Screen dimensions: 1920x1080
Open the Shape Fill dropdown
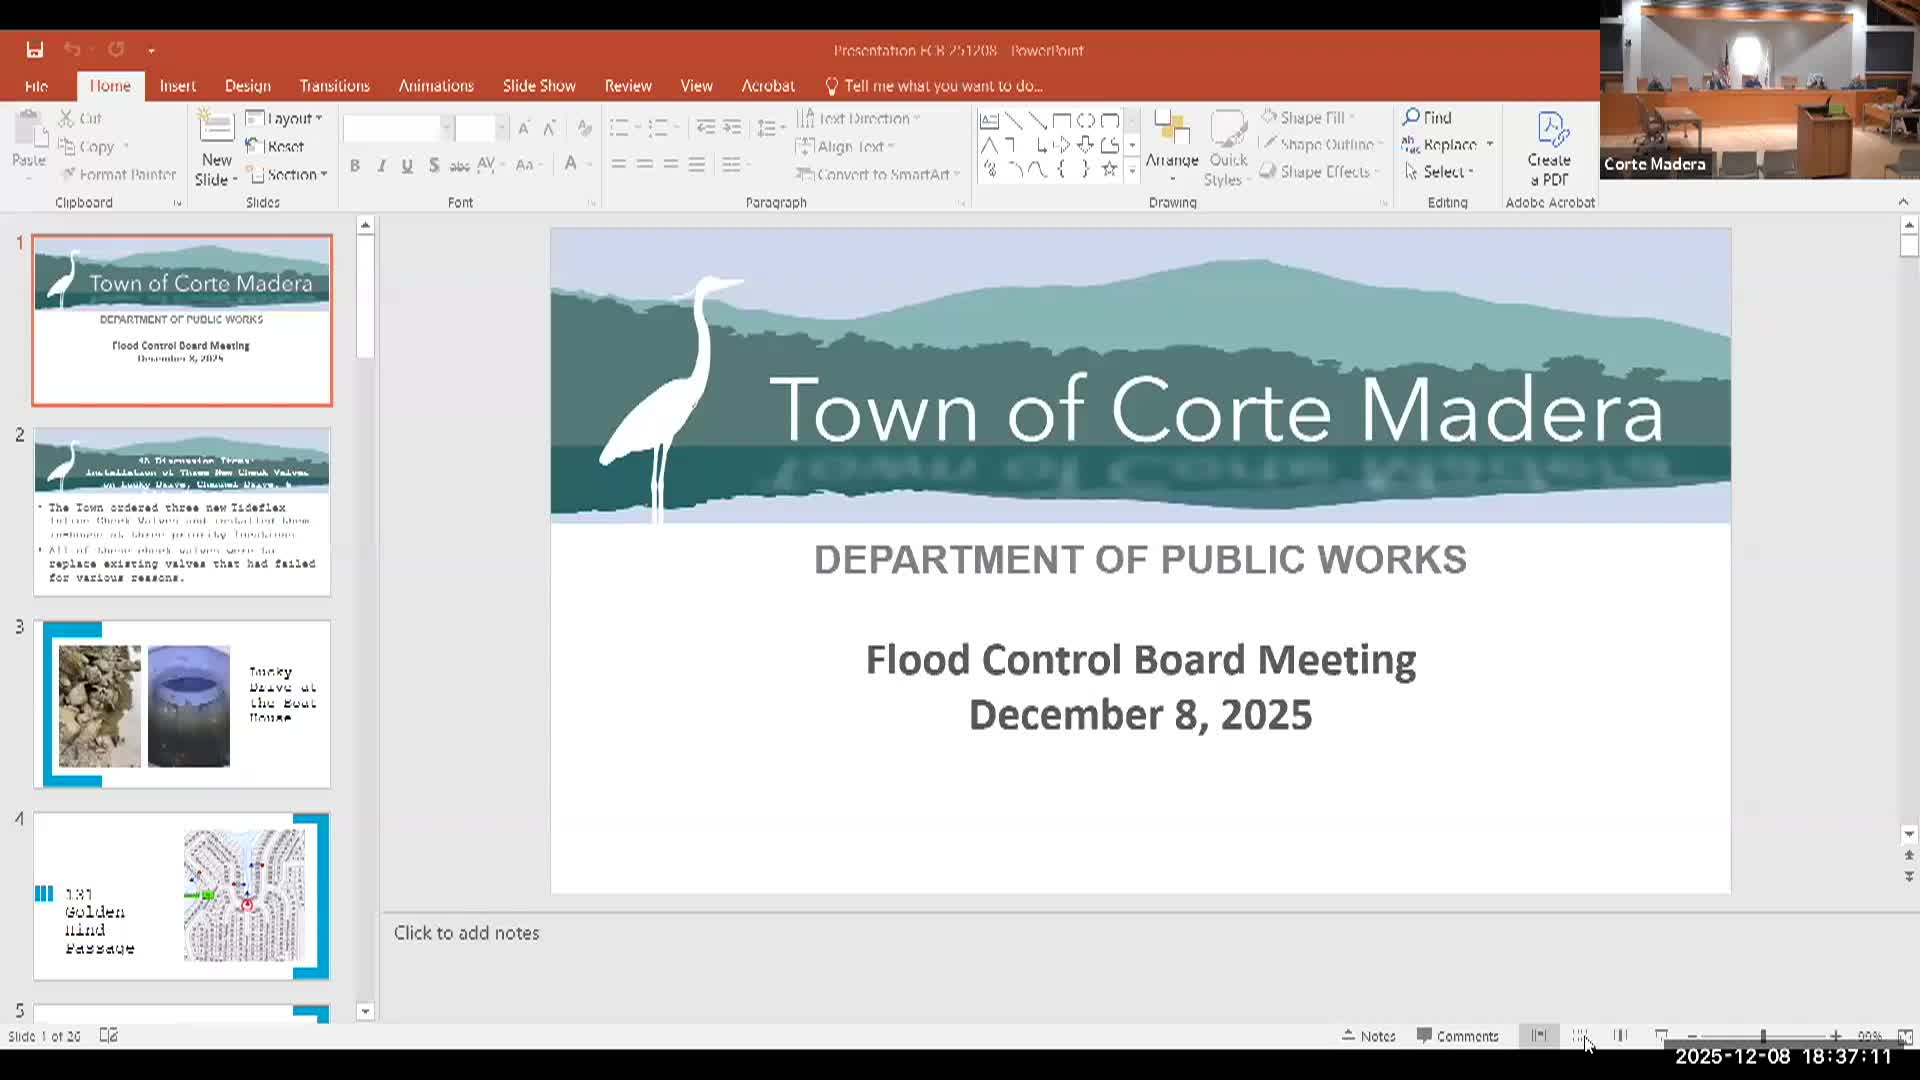click(x=1312, y=117)
